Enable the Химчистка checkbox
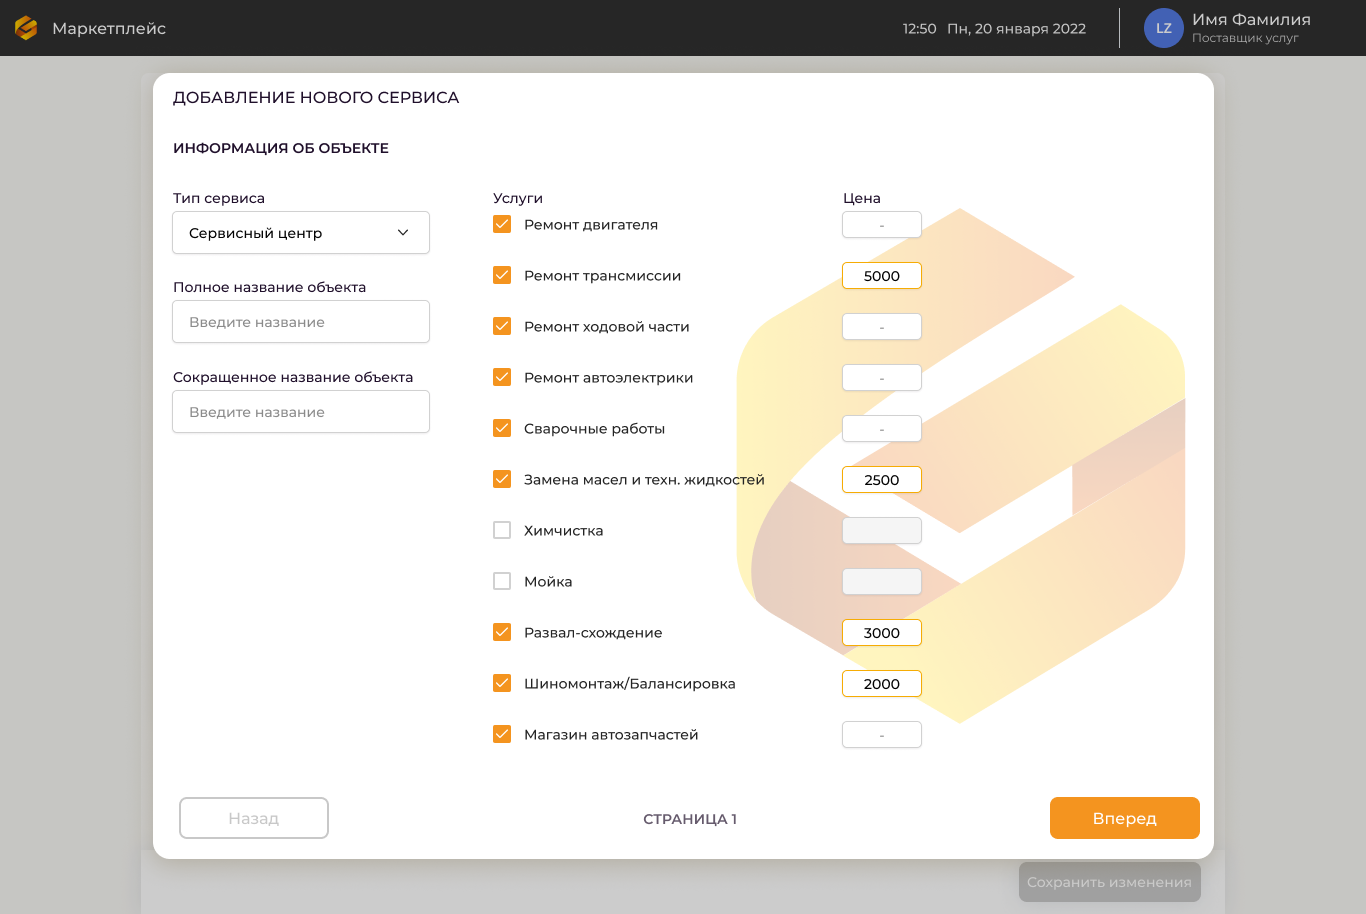Screen dimensions: 1366x914 502,531
